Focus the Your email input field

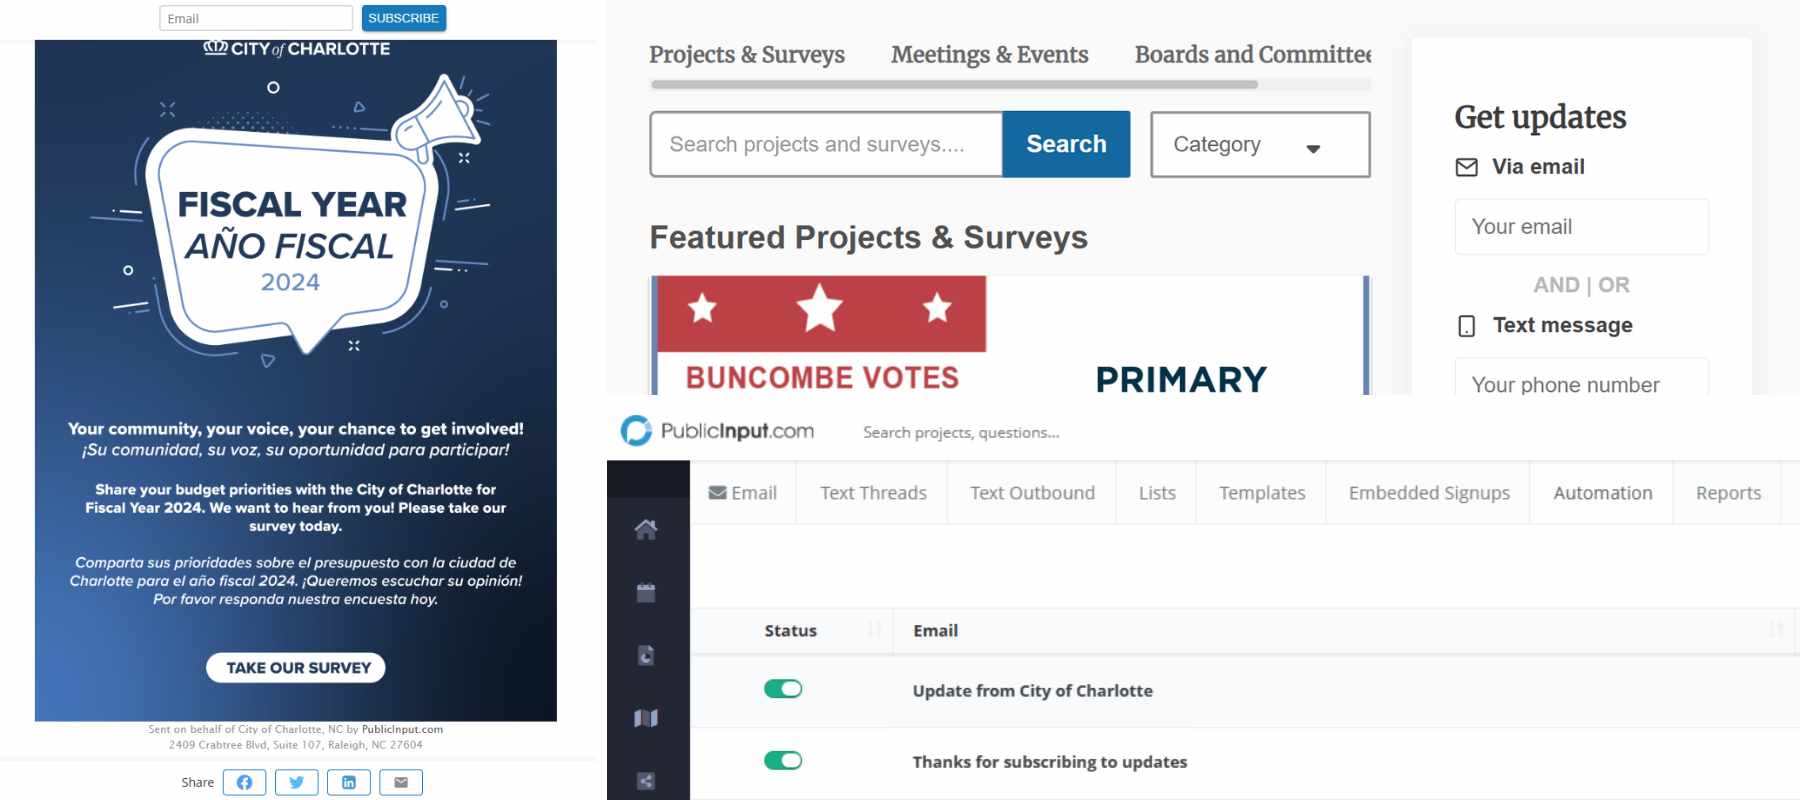1581,227
